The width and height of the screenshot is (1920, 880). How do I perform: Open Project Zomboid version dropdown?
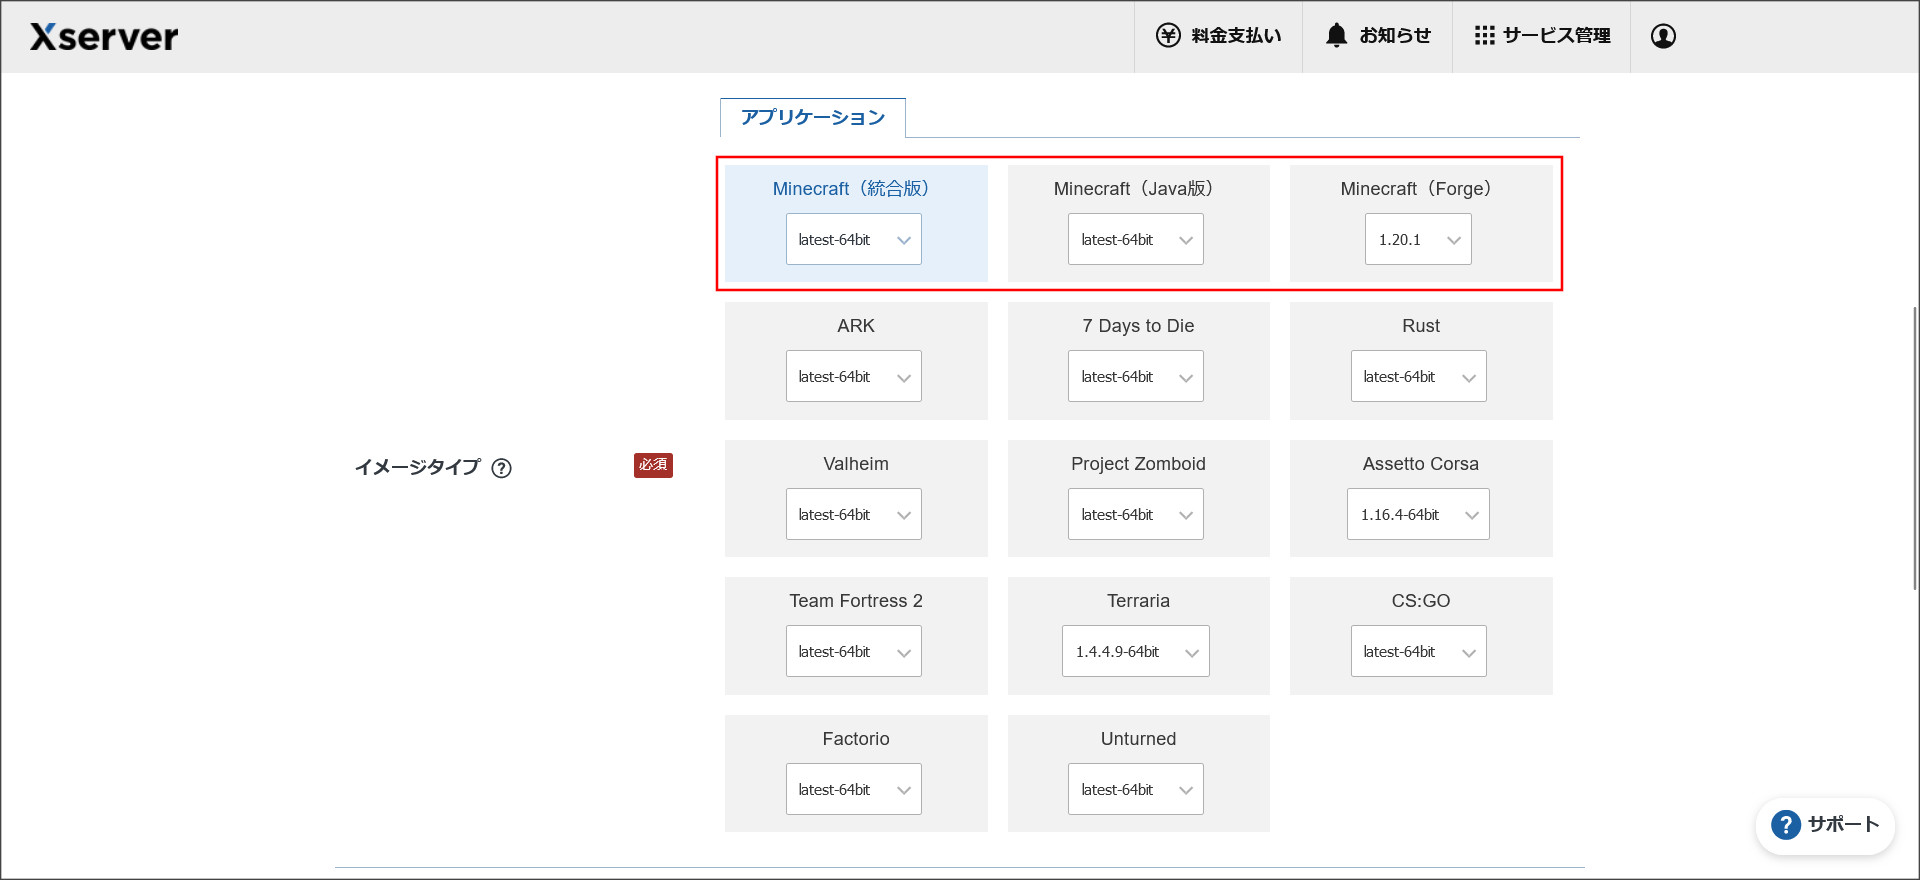pos(1136,514)
